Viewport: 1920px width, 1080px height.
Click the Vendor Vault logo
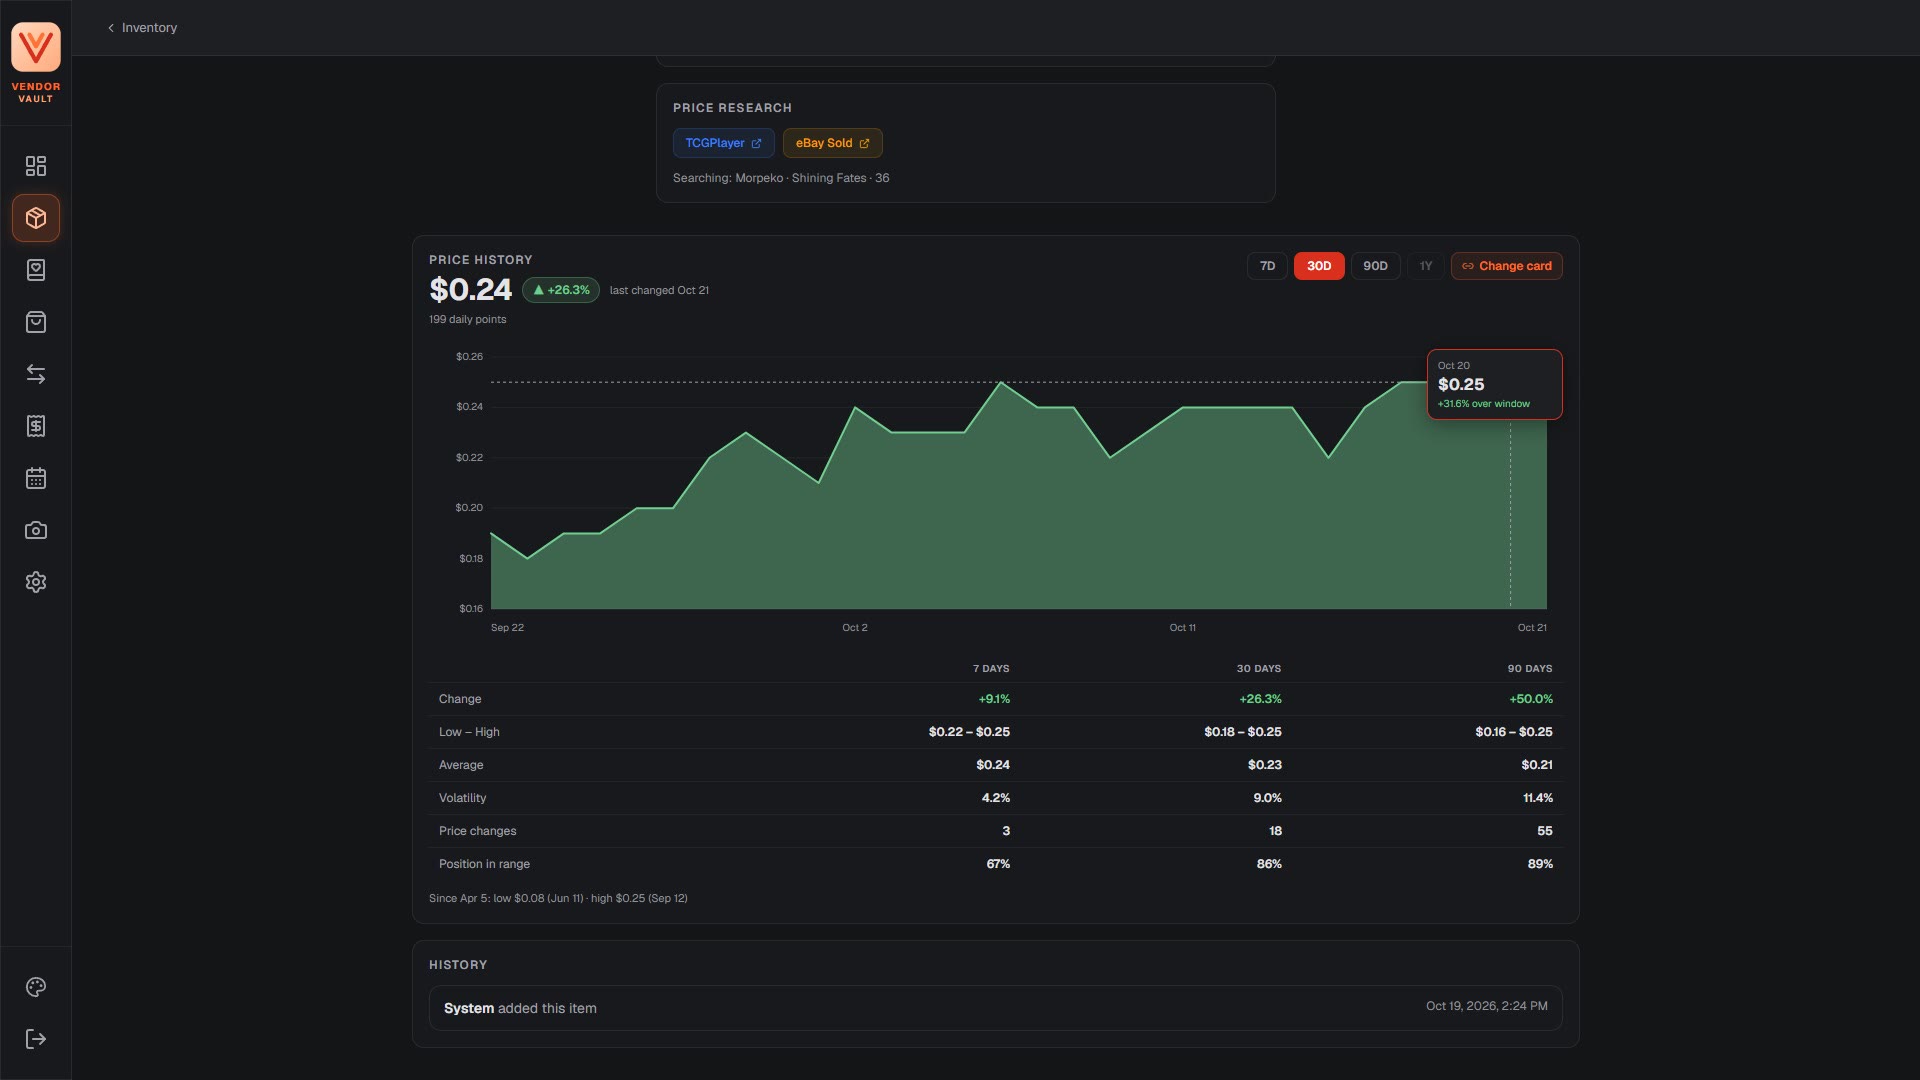coord(36,62)
